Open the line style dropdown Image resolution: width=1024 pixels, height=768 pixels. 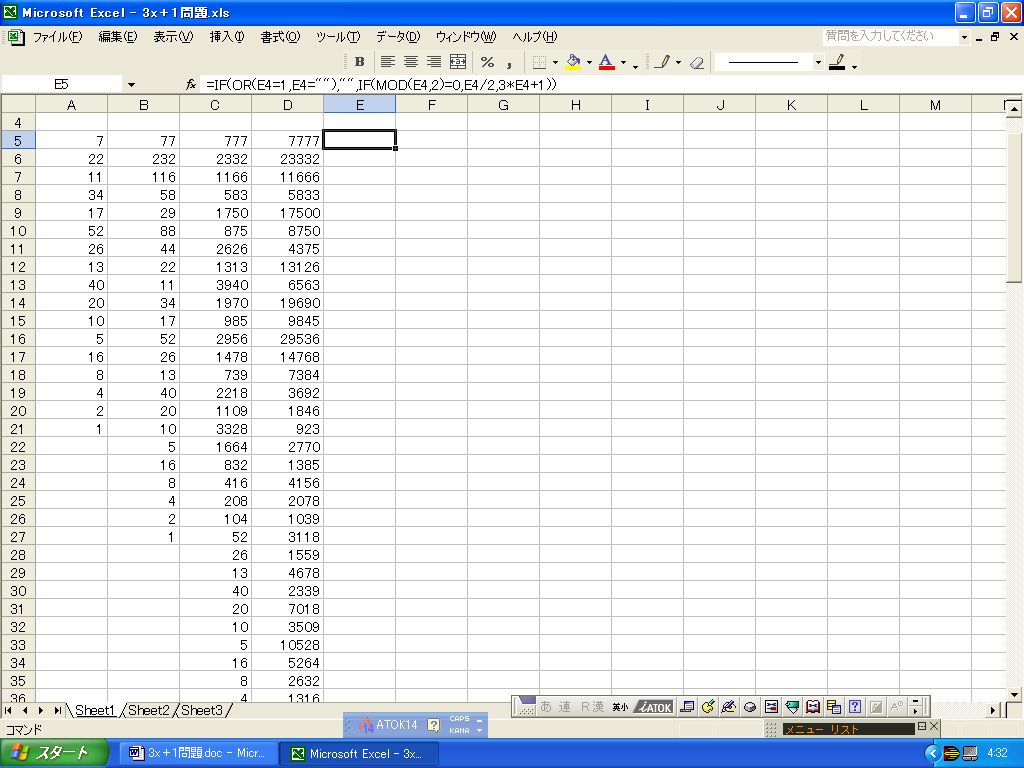pos(818,62)
